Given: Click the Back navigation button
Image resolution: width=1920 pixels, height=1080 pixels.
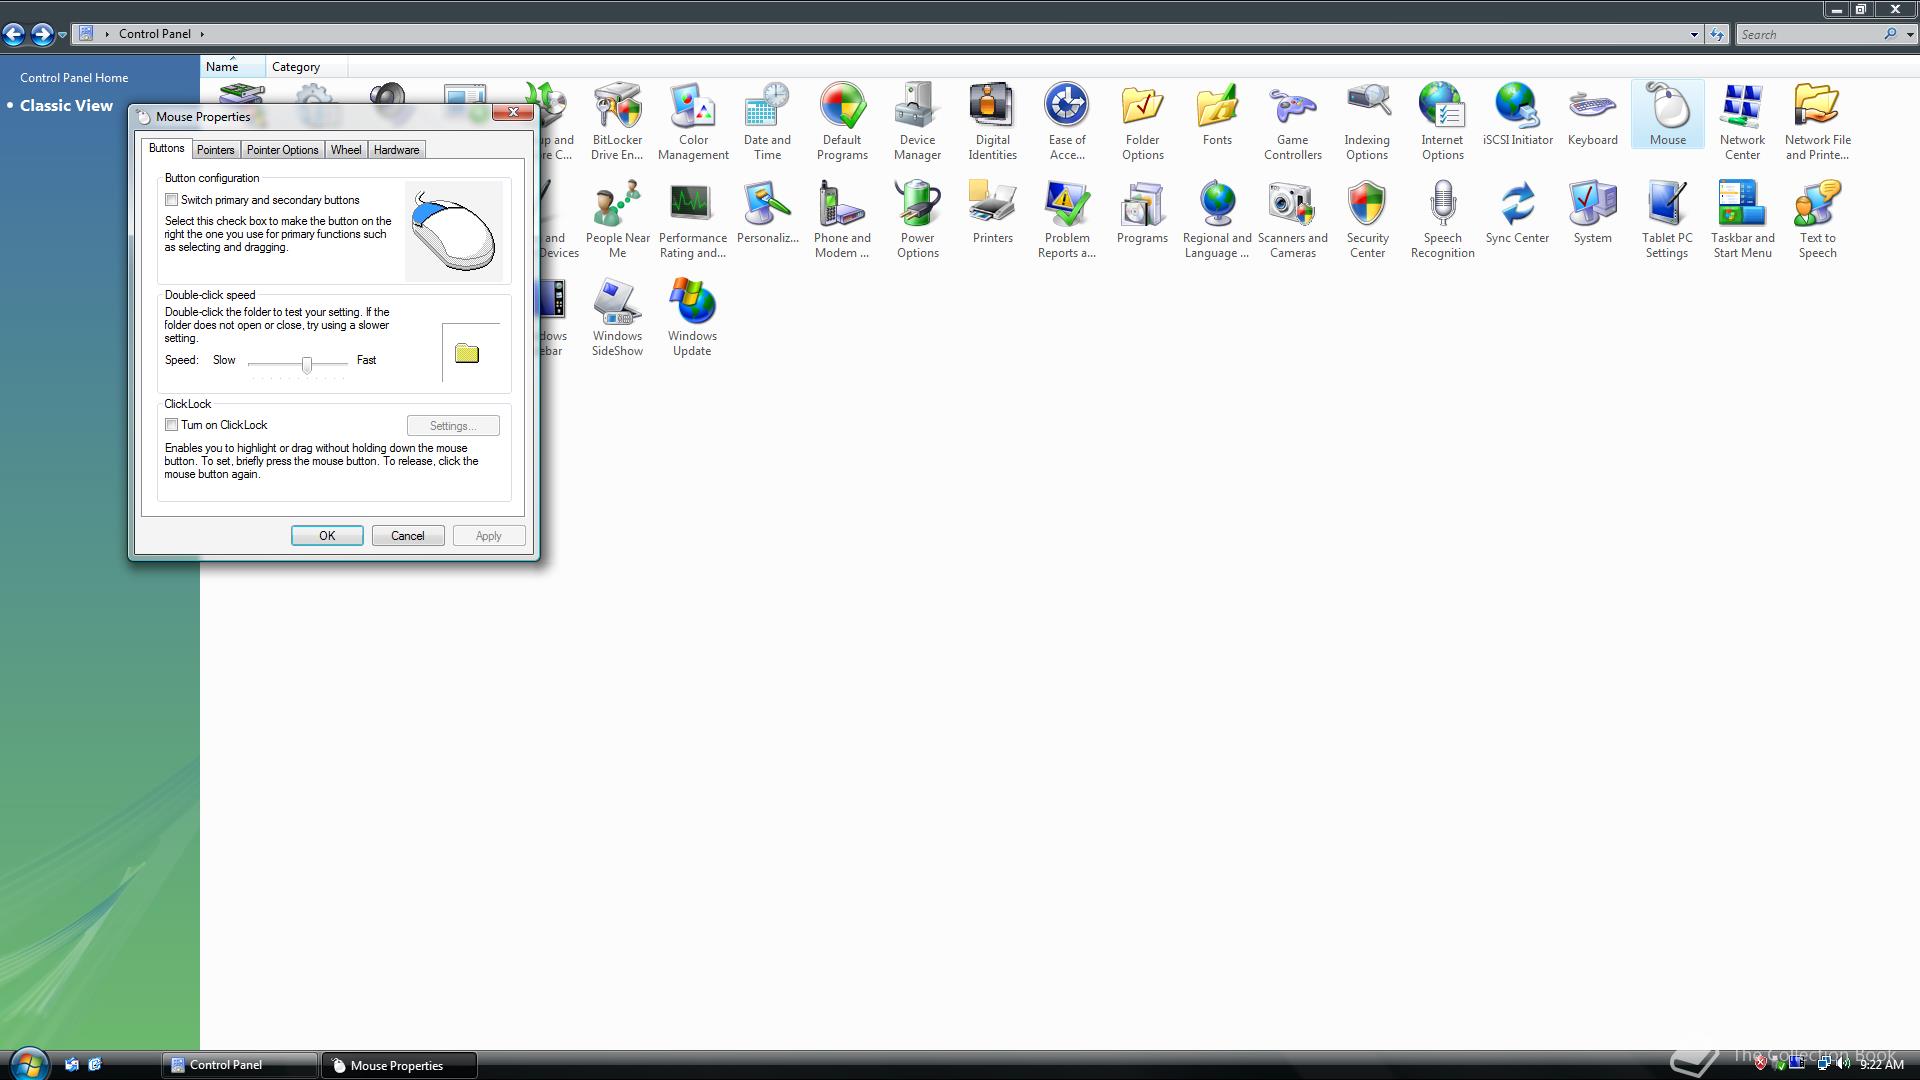Looking at the screenshot, I should click(x=14, y=35).
